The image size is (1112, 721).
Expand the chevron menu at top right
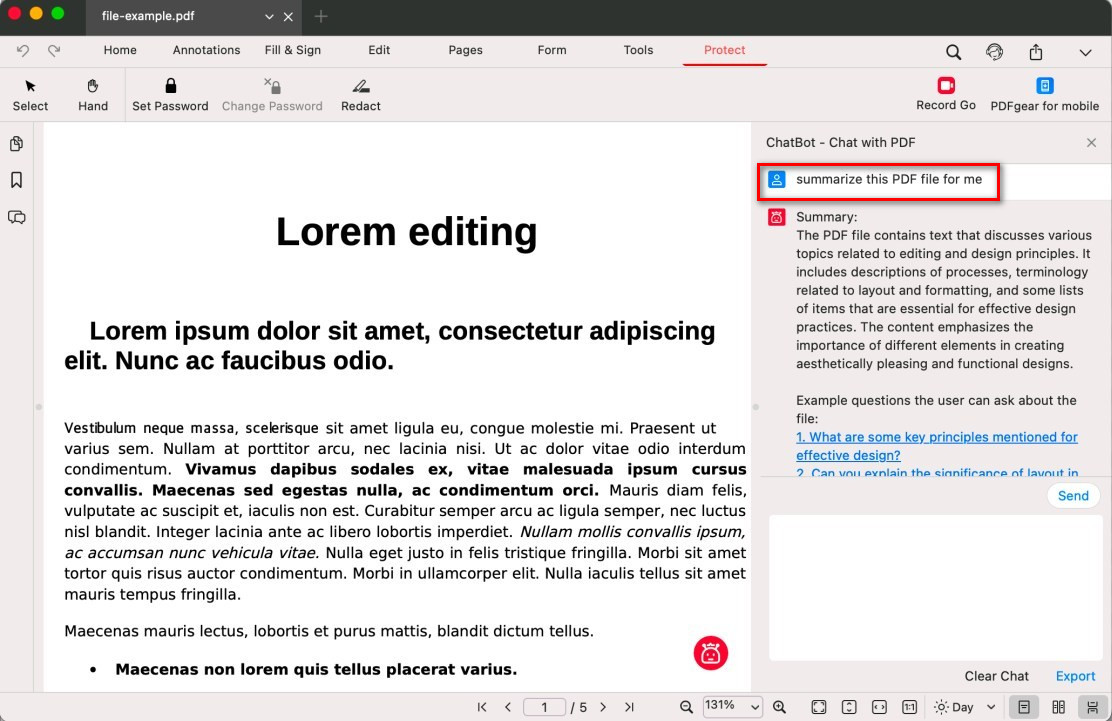(x=1085, y=52)
